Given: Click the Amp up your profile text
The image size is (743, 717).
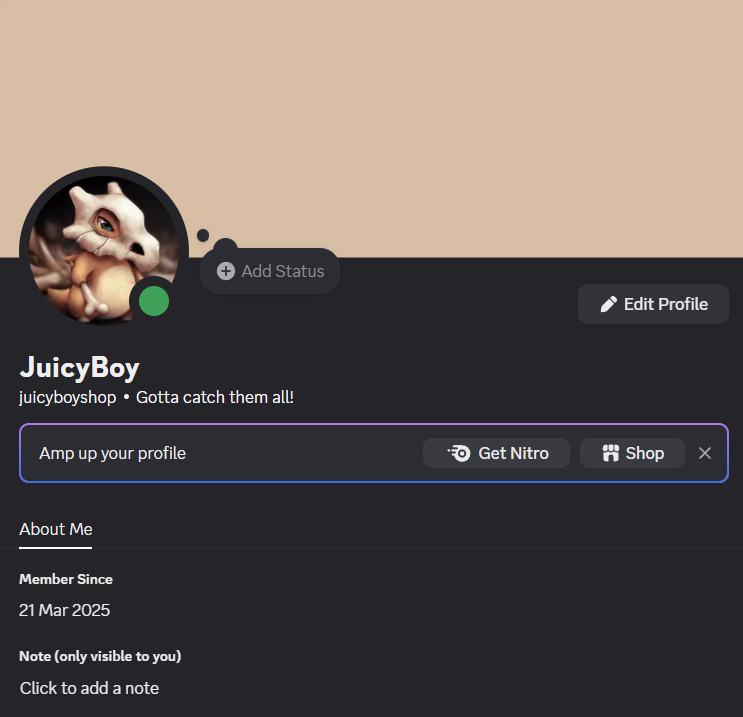Looking at the screenshot, I should [112, 453].
